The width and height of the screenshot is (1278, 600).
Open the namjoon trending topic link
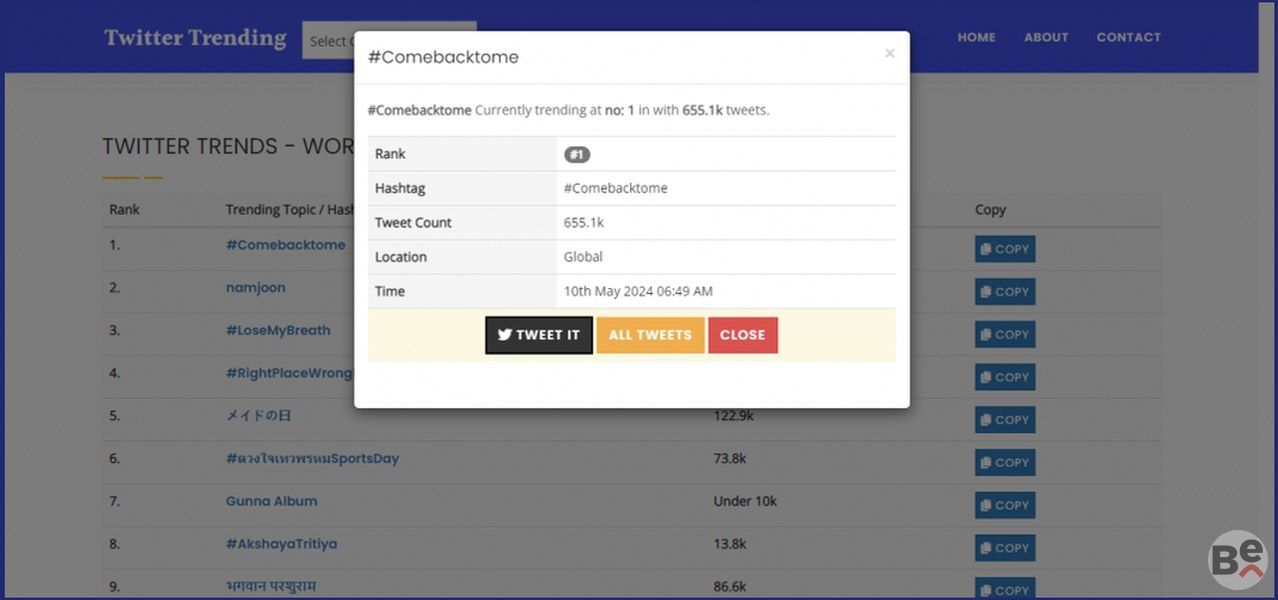tap(255, 288)
